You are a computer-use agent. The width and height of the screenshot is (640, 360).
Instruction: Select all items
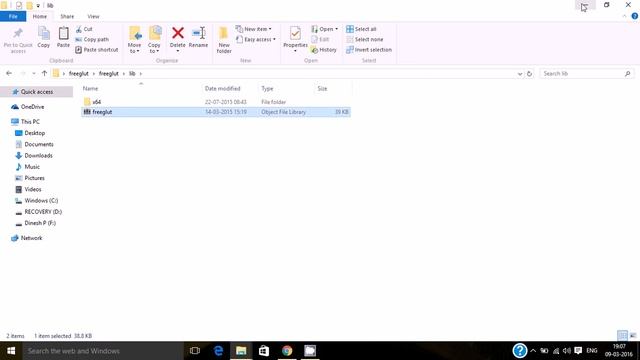[361, 29]
